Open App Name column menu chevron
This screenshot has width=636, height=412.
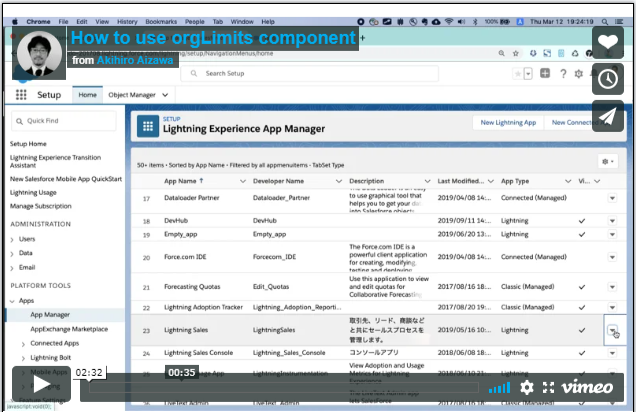(x=243, y=181)
